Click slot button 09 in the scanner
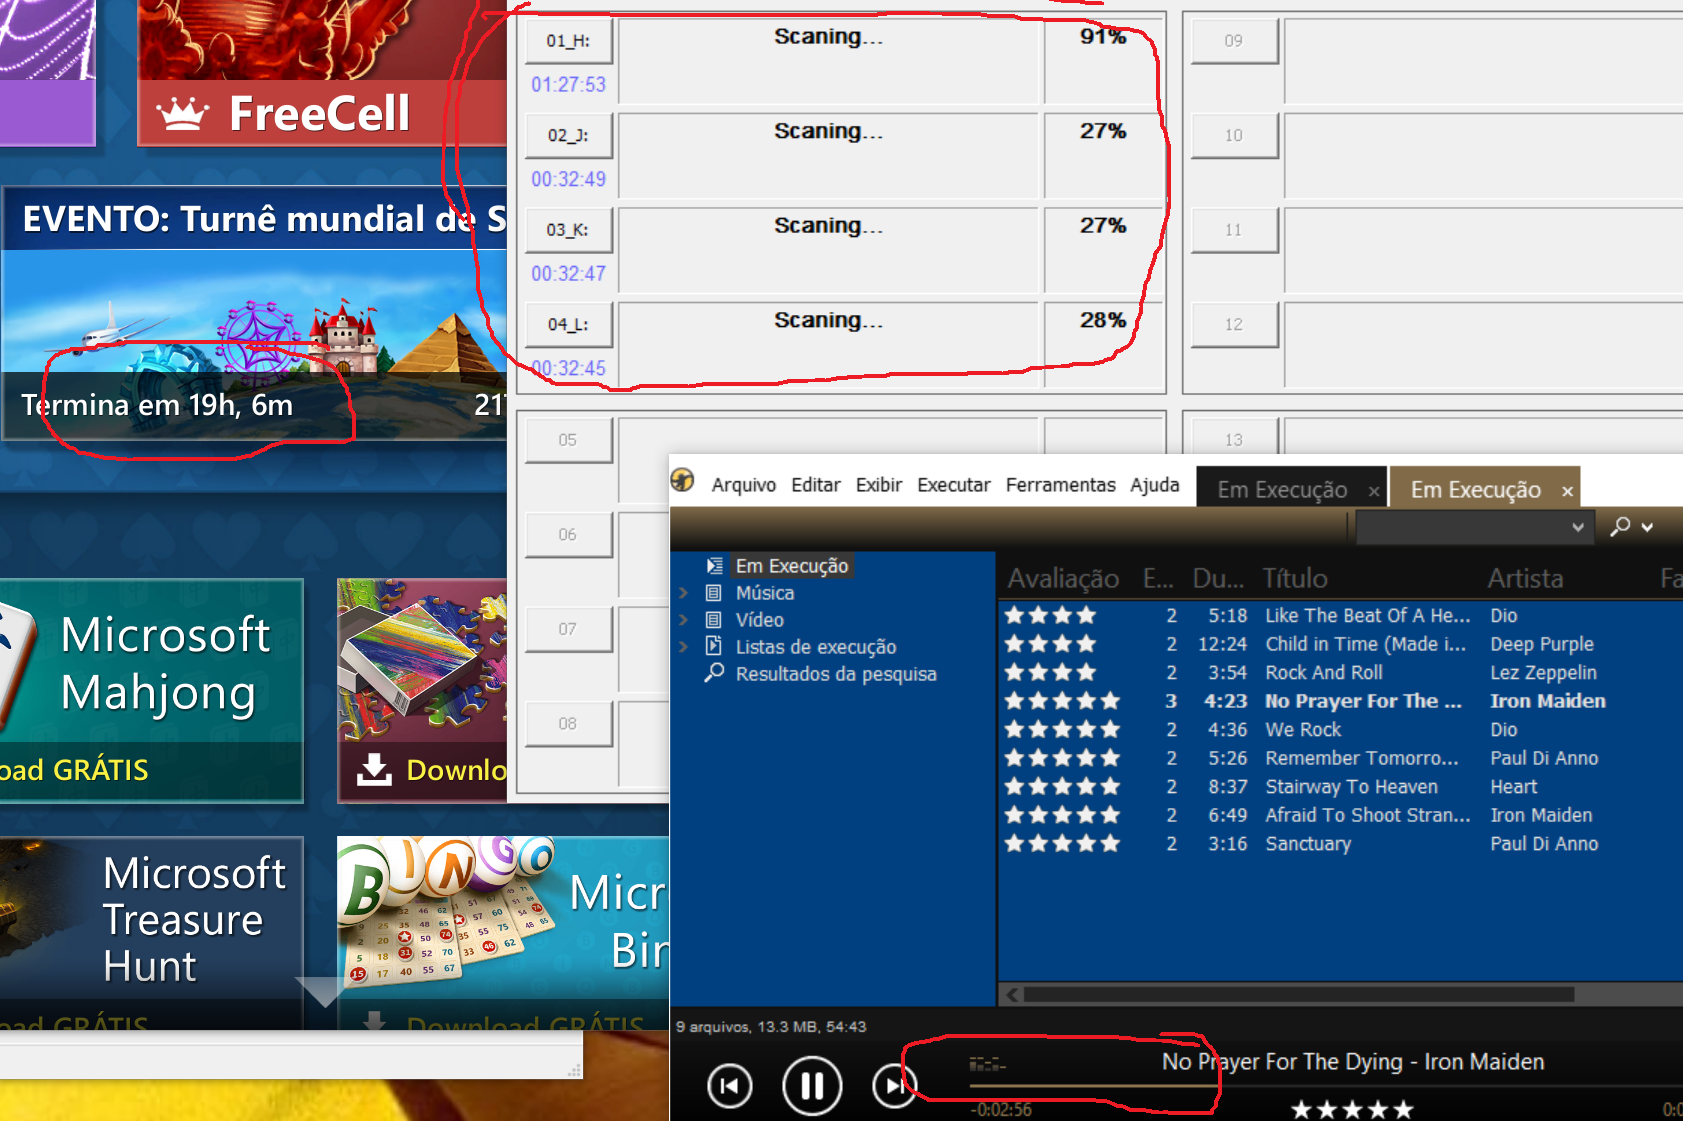 tap(1234, 41)
